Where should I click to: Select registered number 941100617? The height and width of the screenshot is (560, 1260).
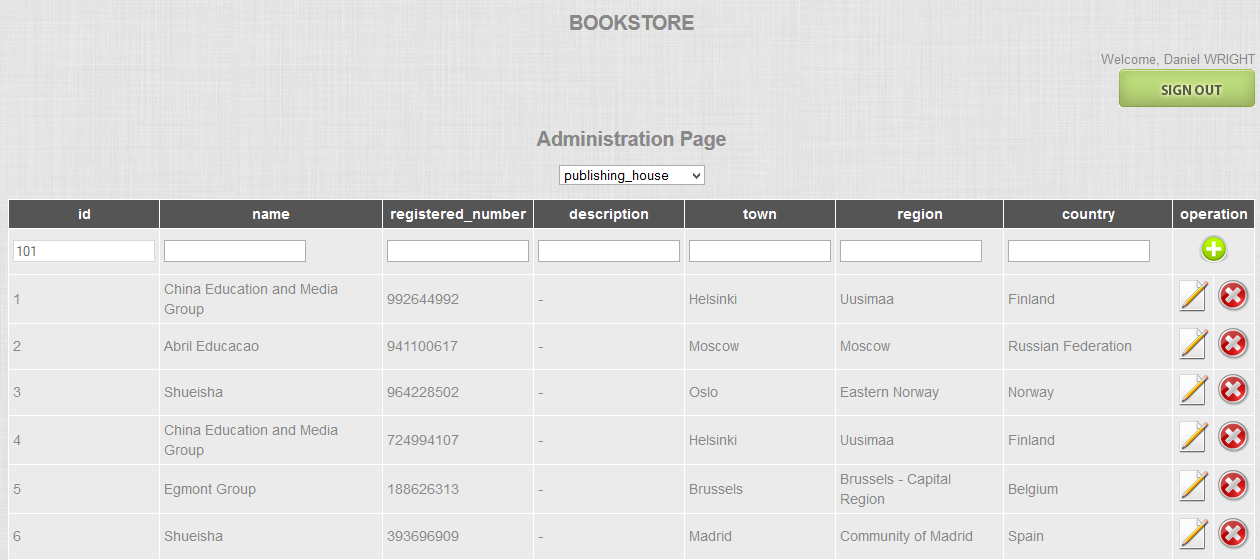click(422, 346)
